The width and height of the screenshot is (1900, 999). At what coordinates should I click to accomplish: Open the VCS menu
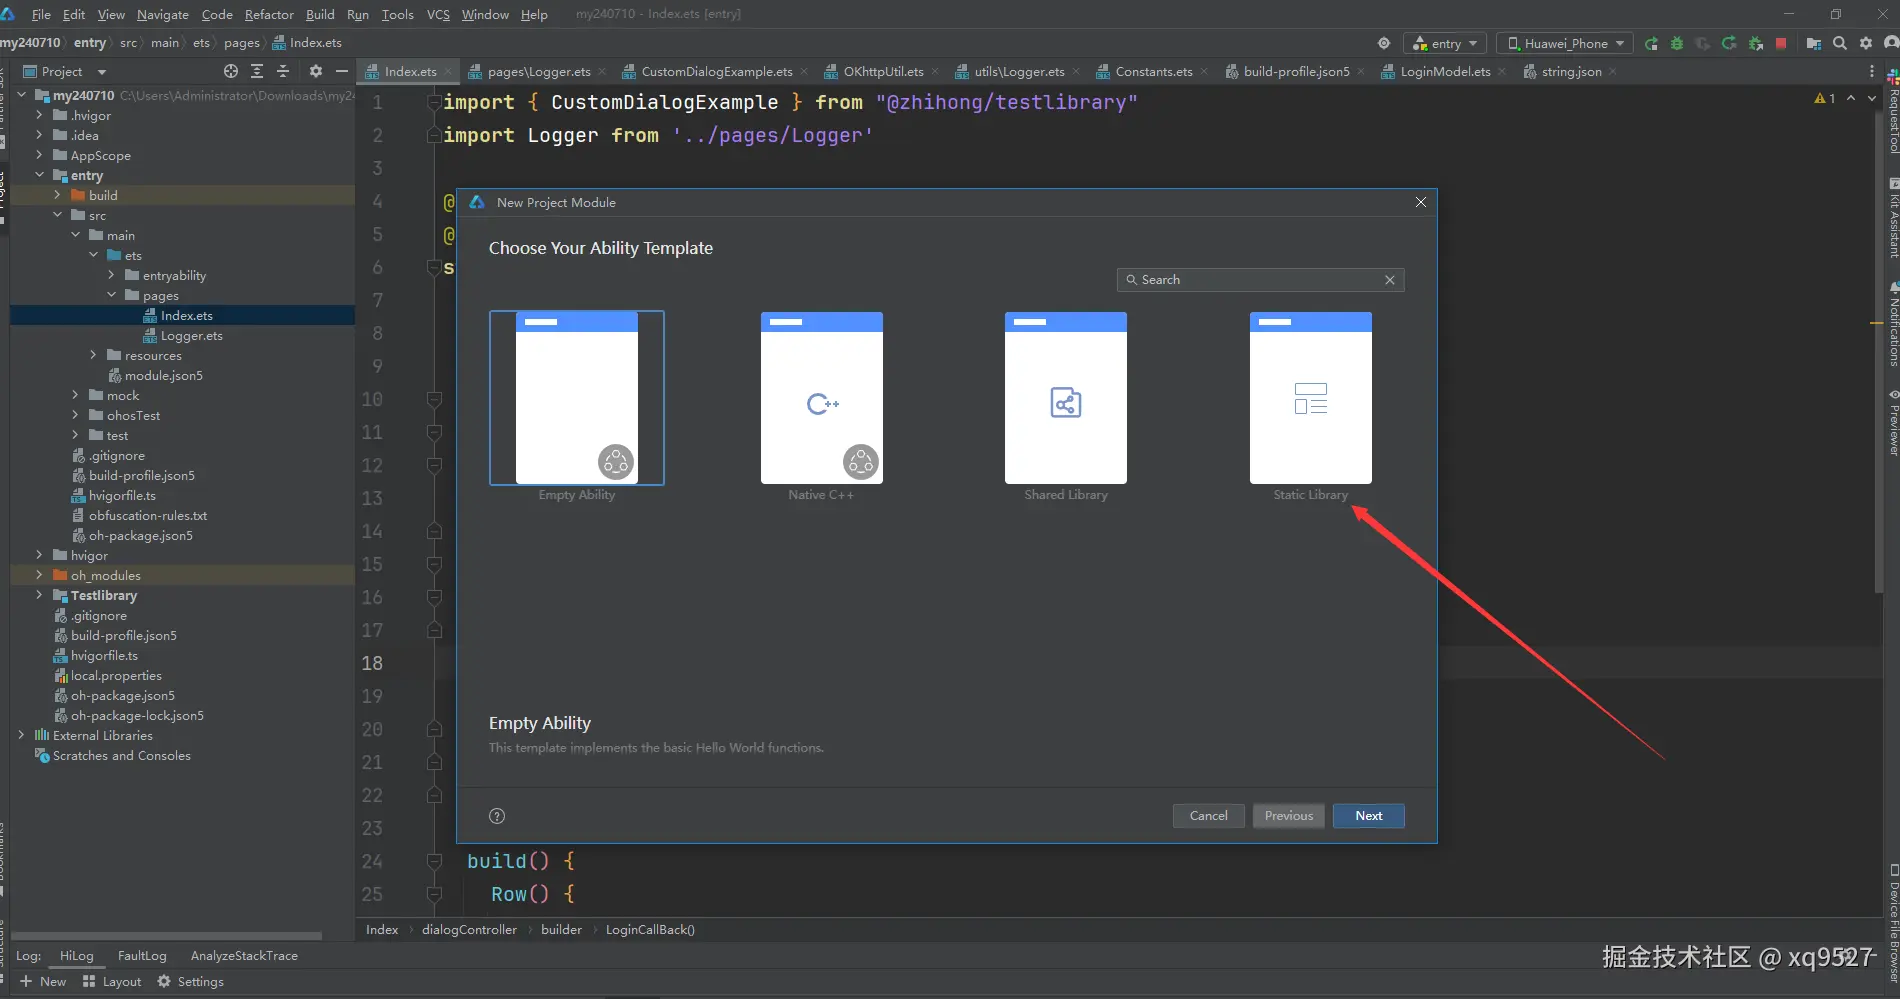[x=438, y=14]
